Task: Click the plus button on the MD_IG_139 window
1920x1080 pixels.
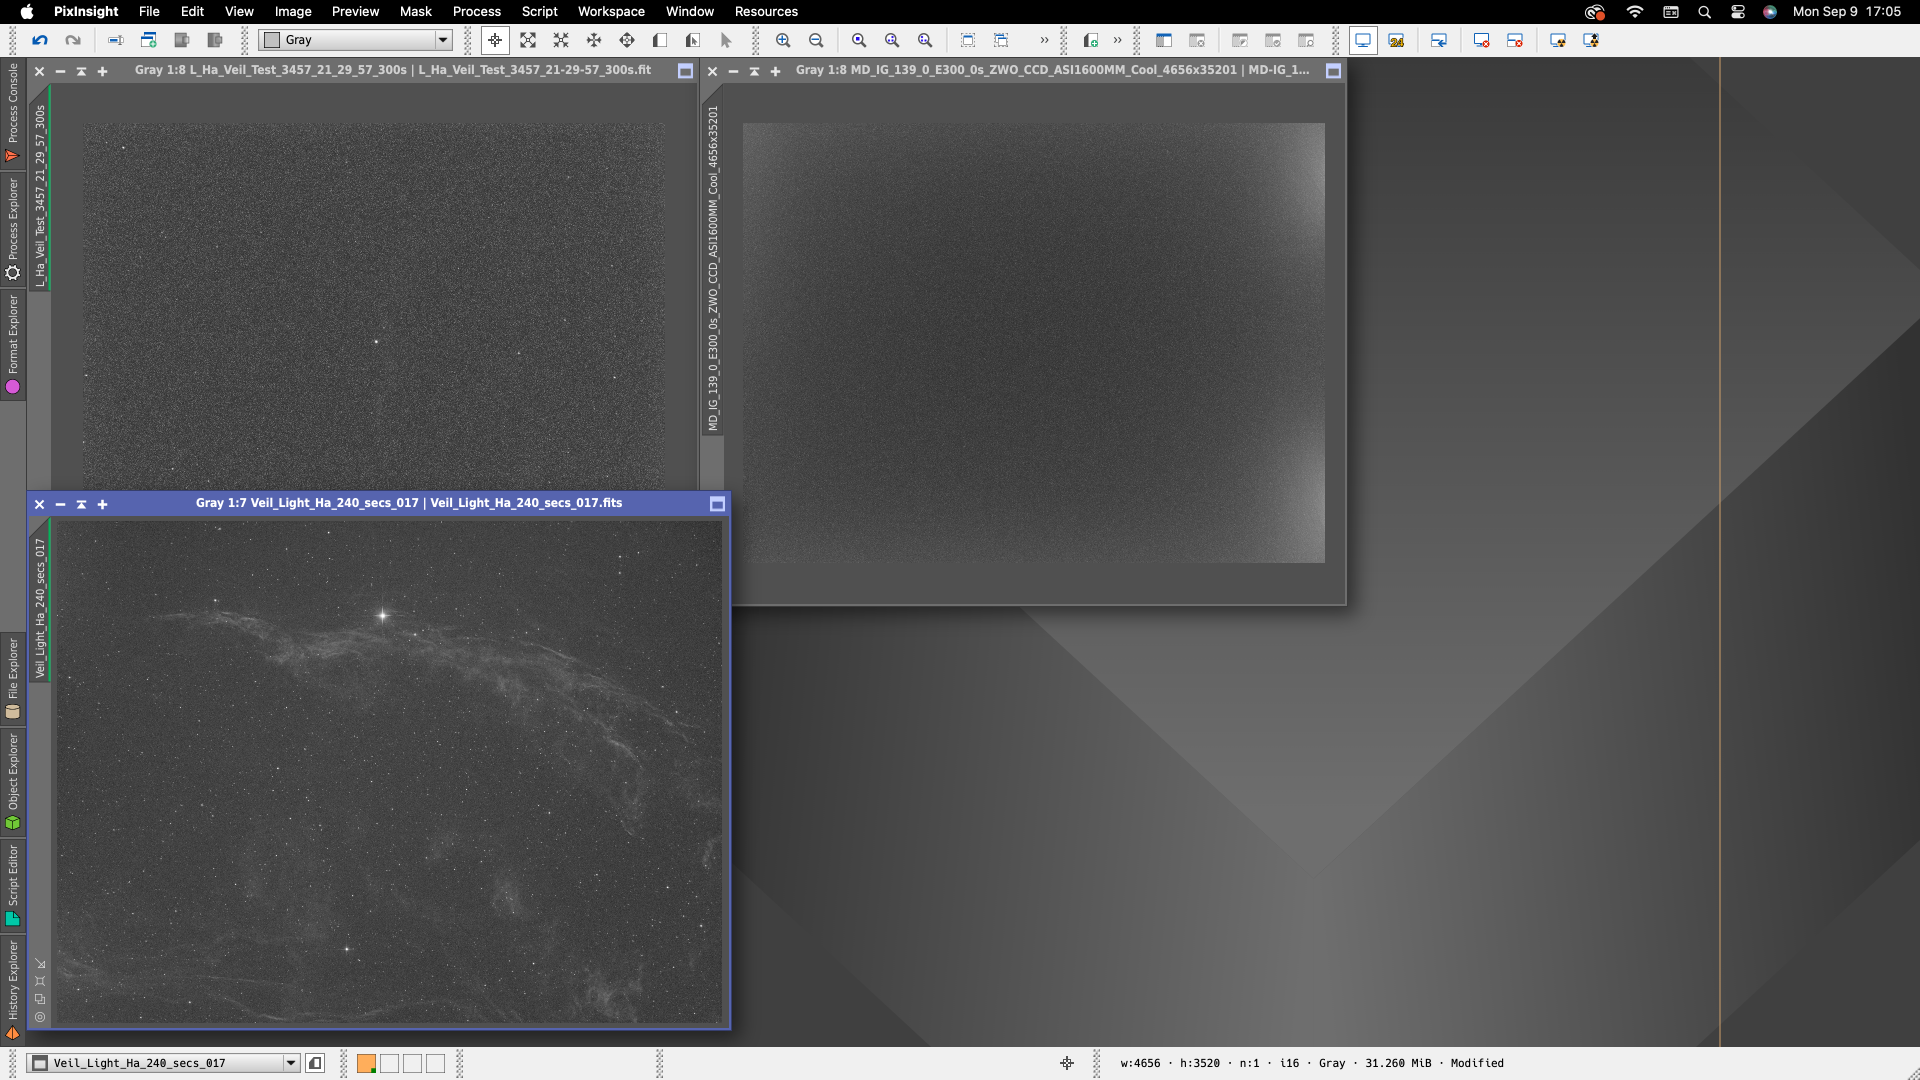Action: (x=775, y=71)
